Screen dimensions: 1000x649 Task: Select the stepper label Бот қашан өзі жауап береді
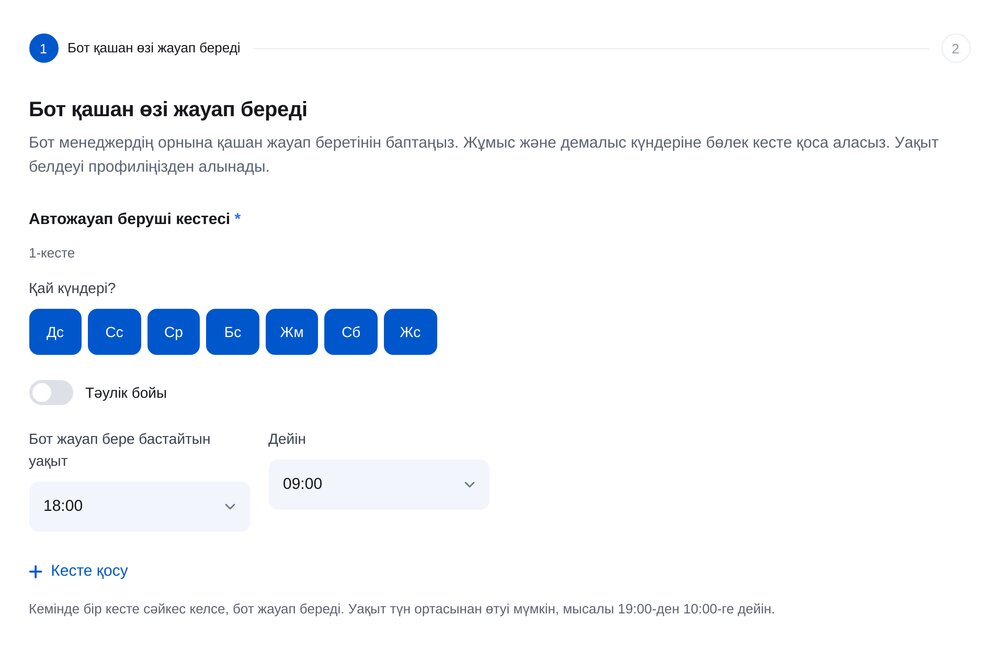coord(154,48)
